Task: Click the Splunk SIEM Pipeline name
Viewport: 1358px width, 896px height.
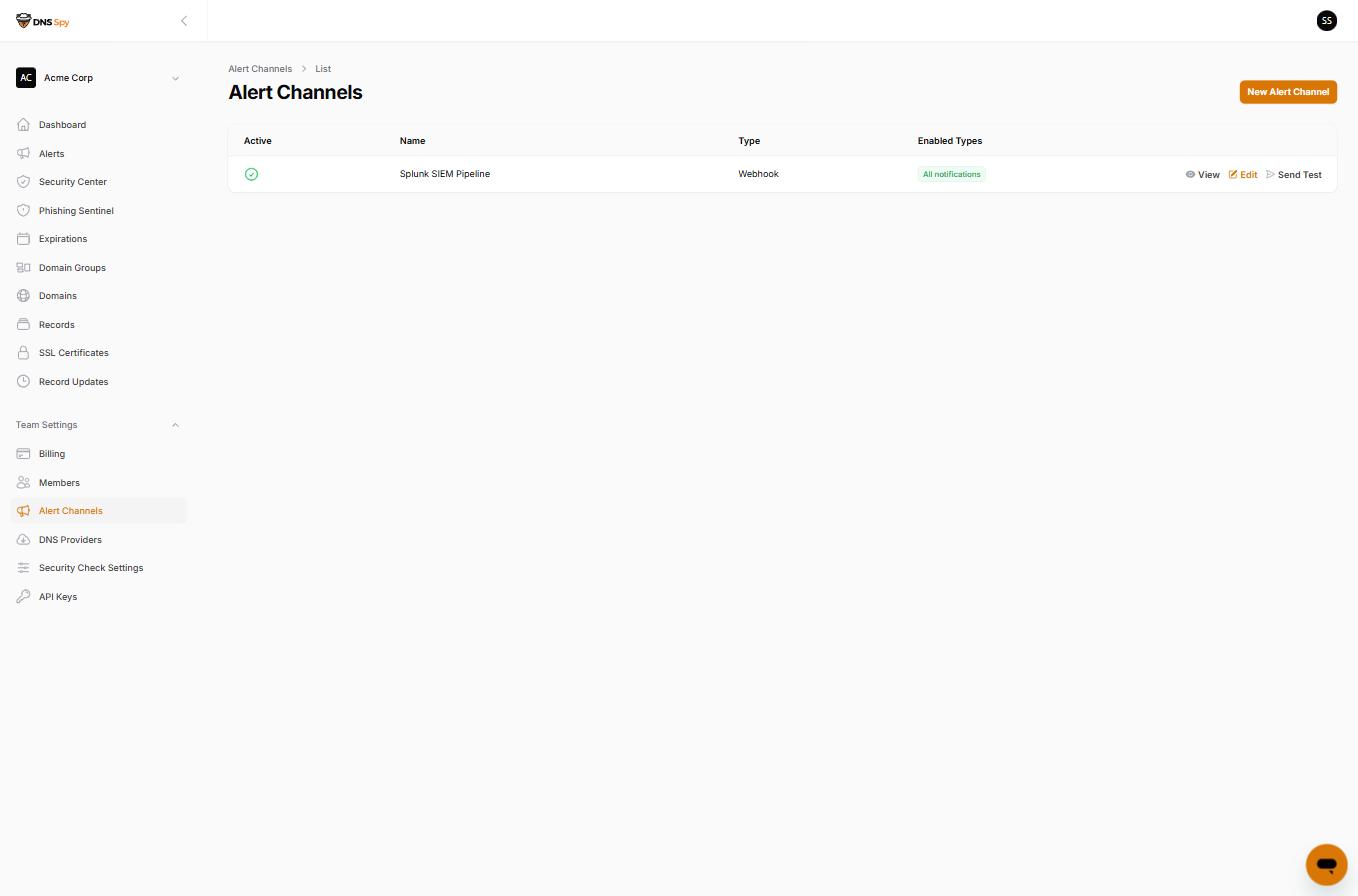Action: point(445,174)
